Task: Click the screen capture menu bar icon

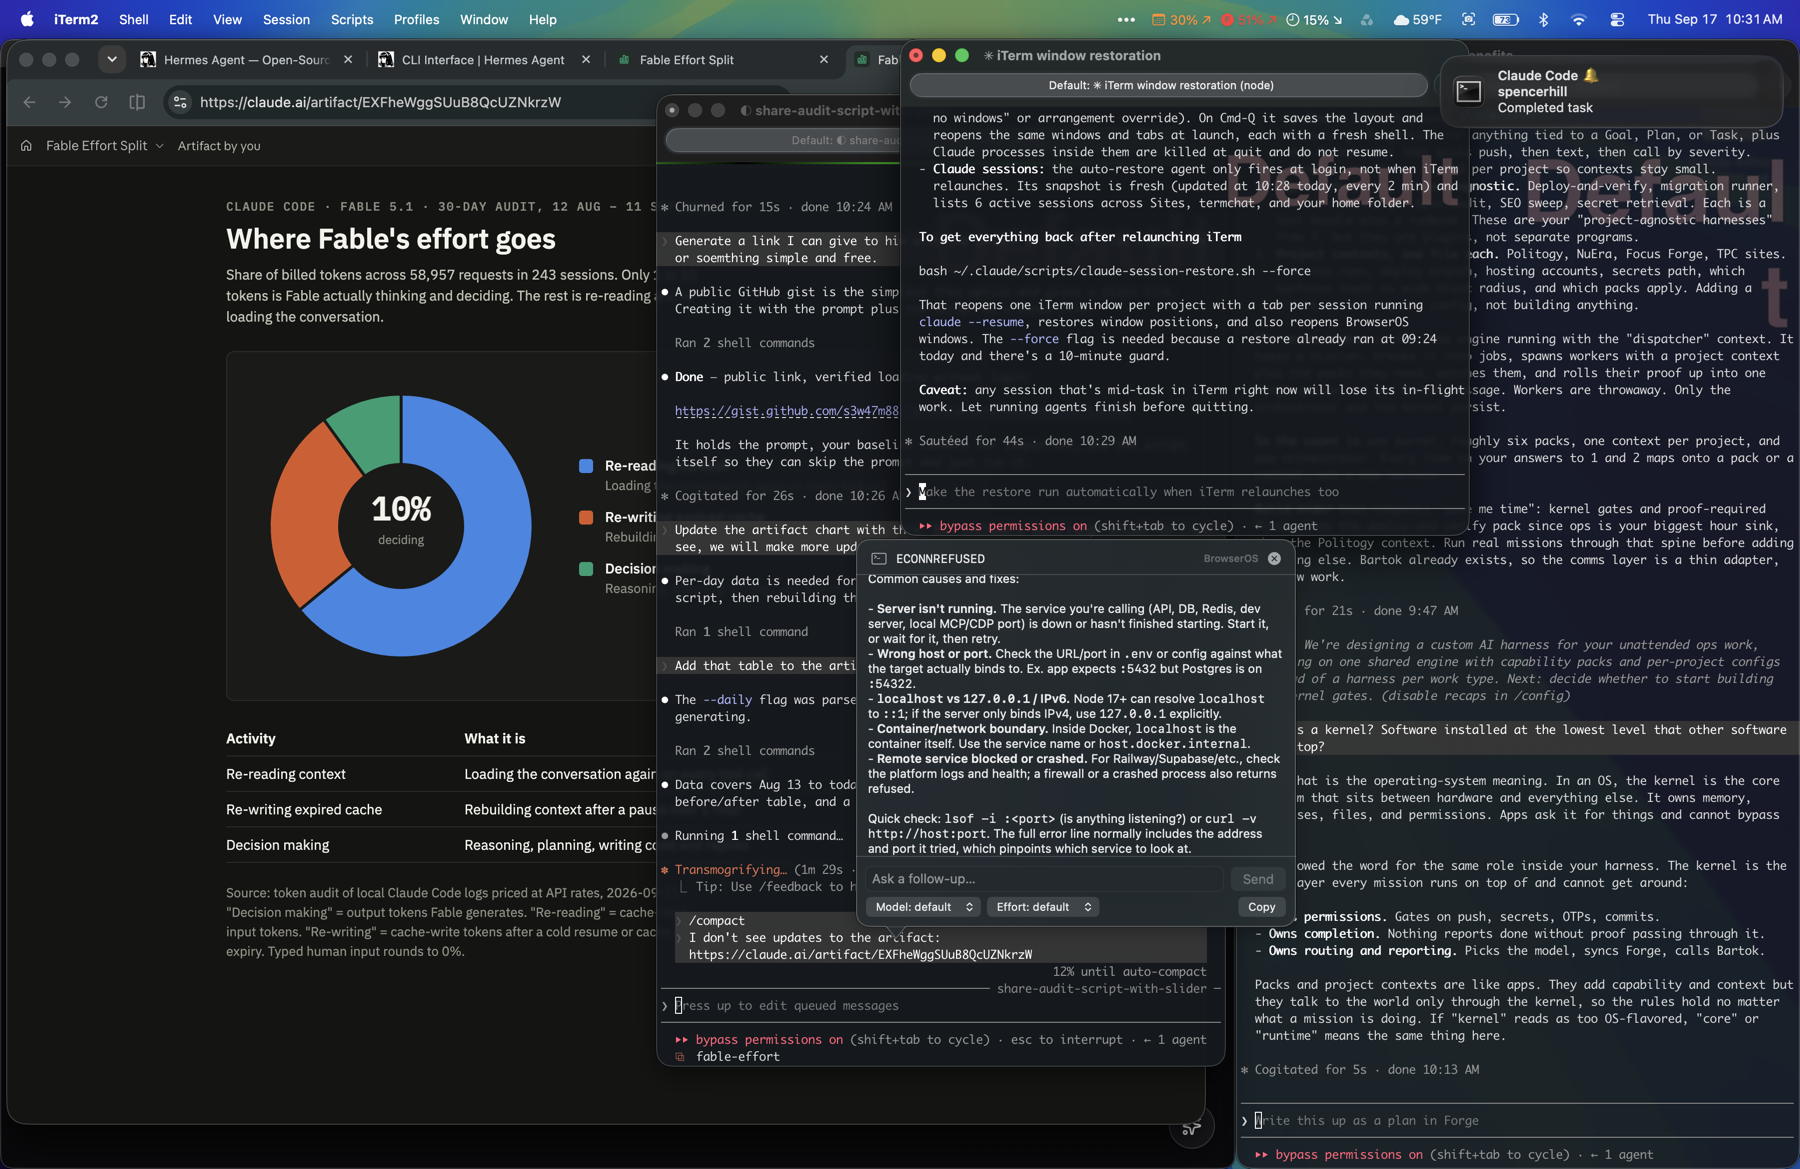Action: [1468, 19]
